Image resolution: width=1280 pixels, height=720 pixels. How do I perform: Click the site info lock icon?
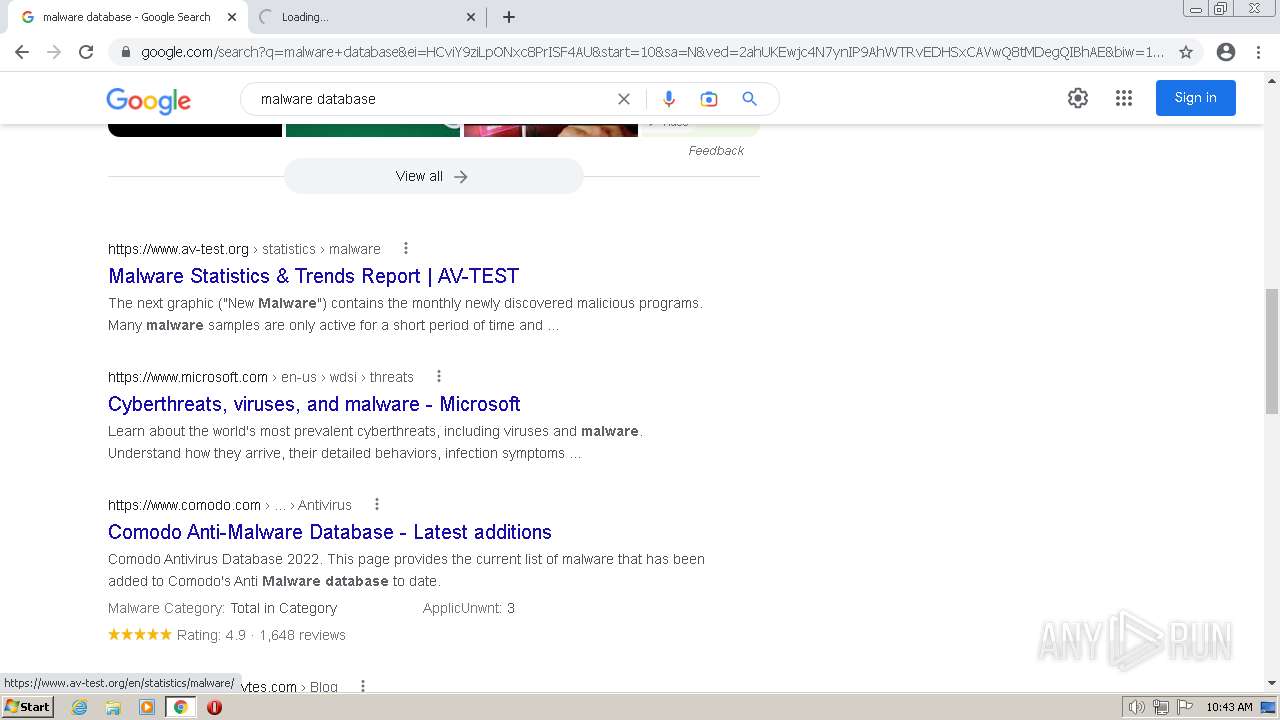[125, 52]
